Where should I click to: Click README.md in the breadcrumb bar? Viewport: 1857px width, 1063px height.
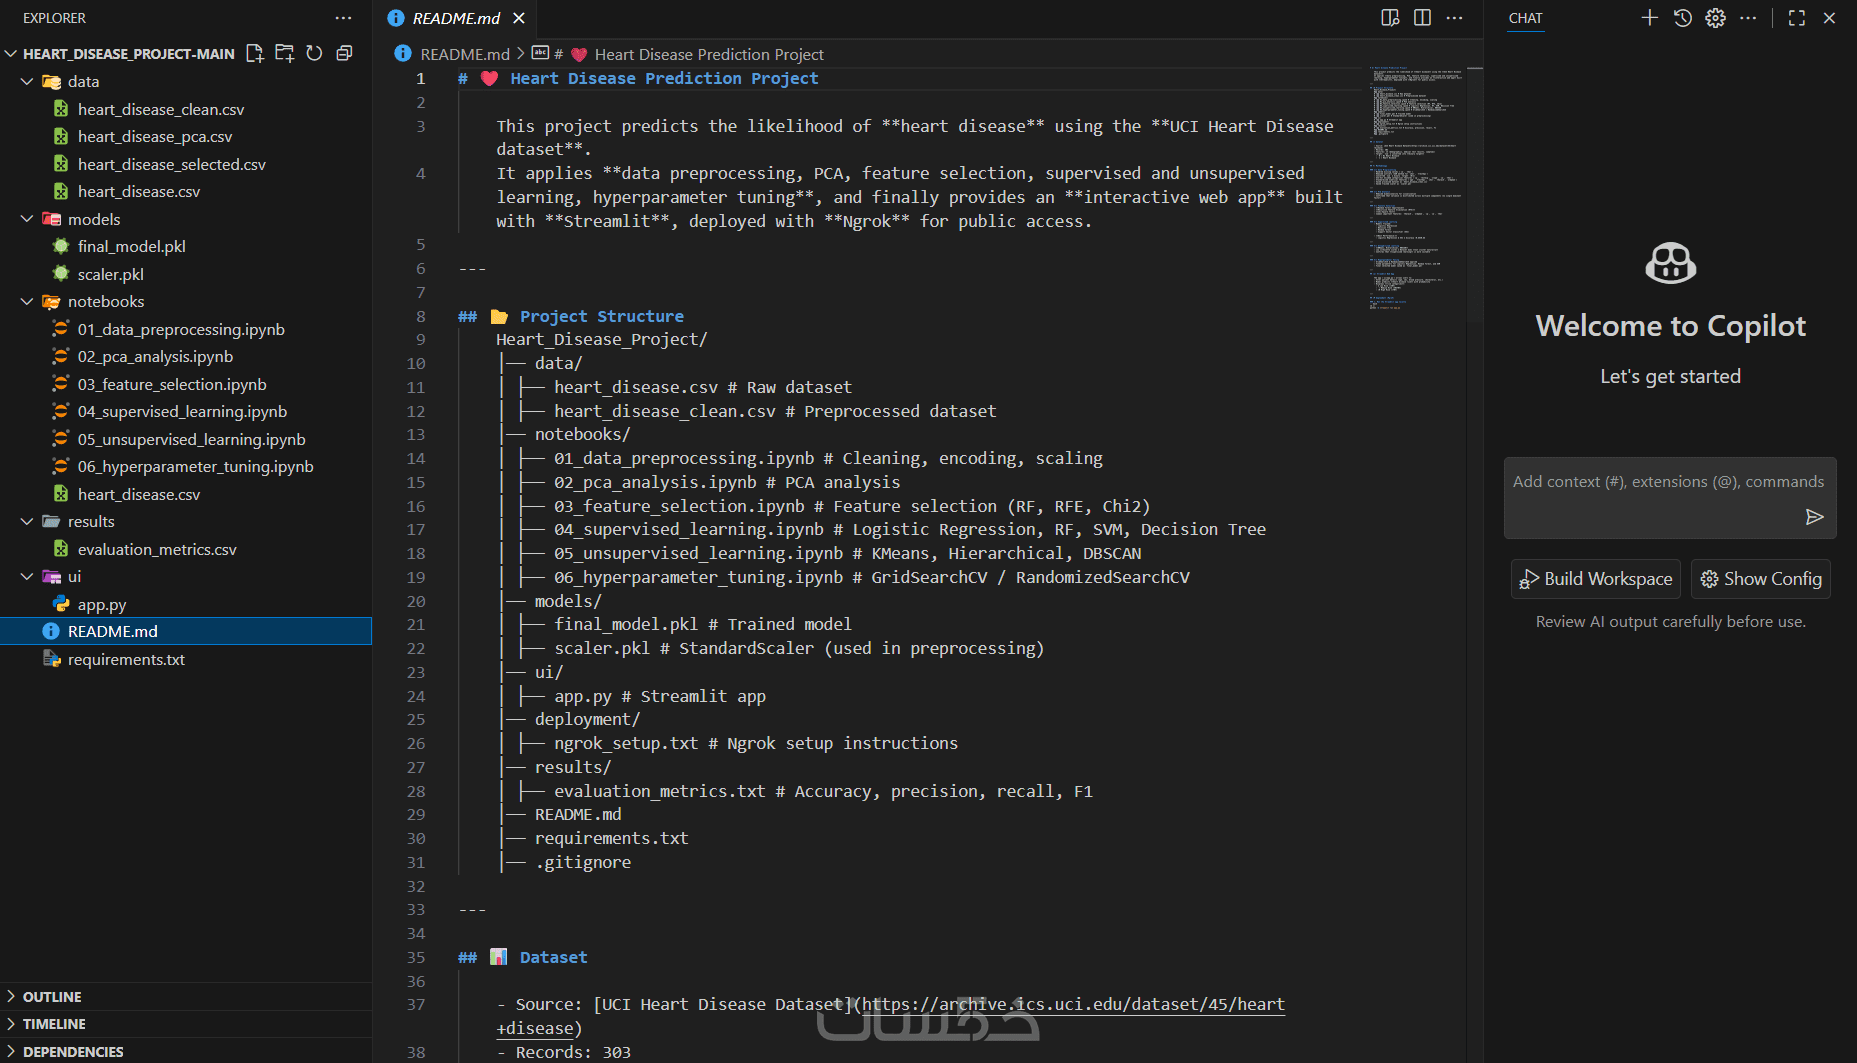click(x=465, y=54)
